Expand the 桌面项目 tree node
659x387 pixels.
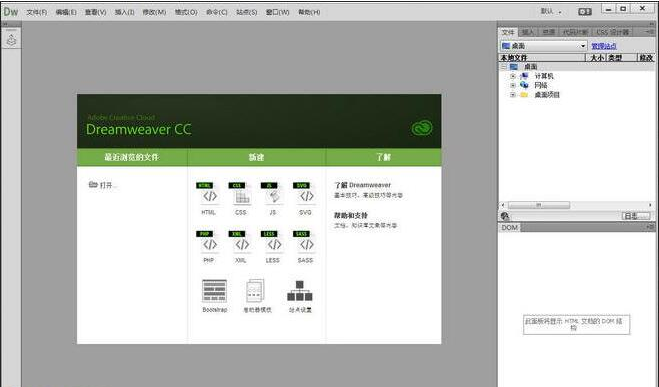513,95
